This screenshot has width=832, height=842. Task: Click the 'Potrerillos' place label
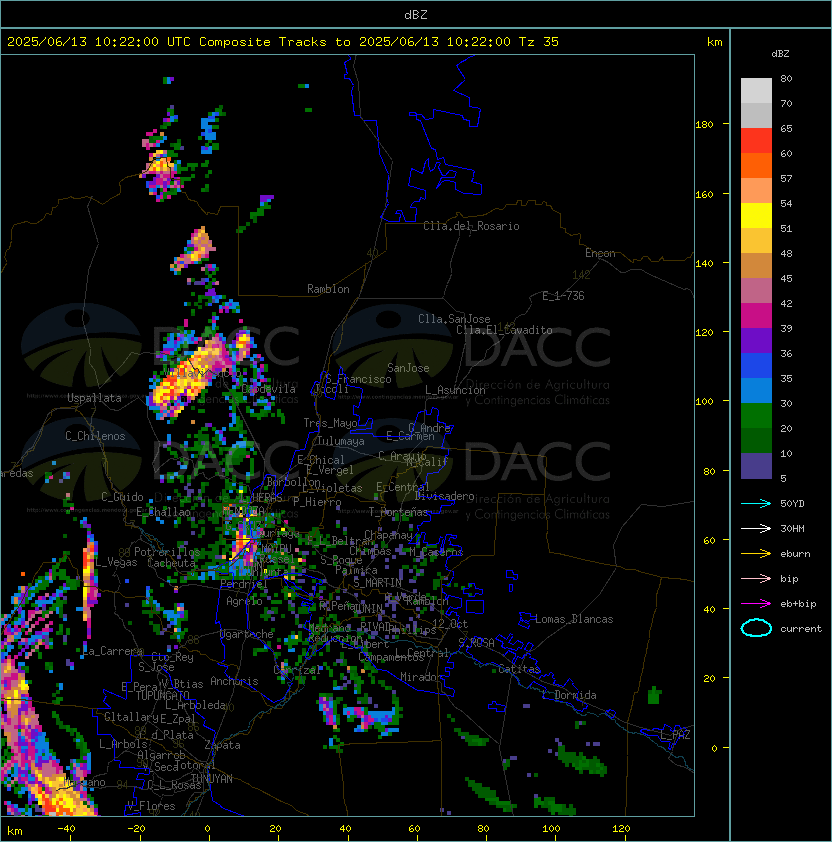167,552
